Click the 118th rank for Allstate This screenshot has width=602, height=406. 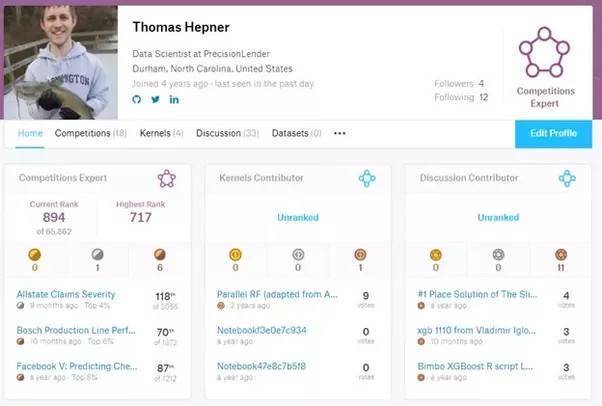165,297
